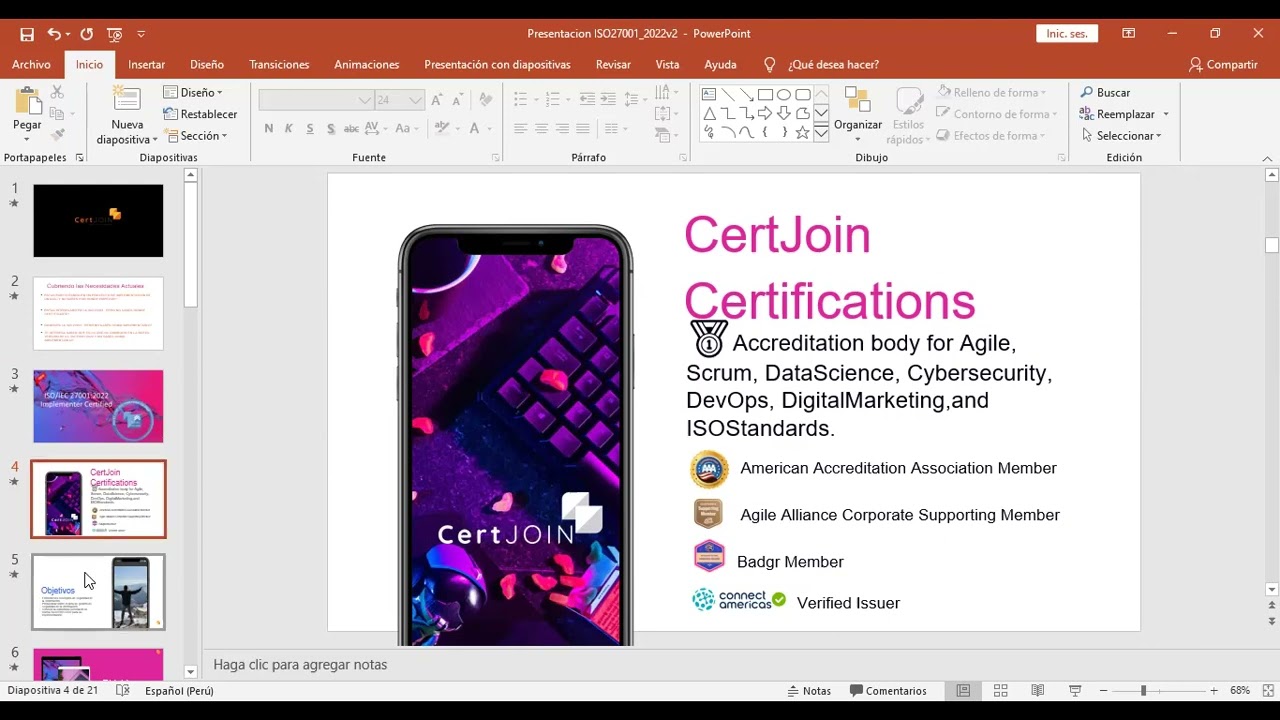1280x720 pixels.
Task: Open the Animaciones tab
Action: [x=367, y=65]
